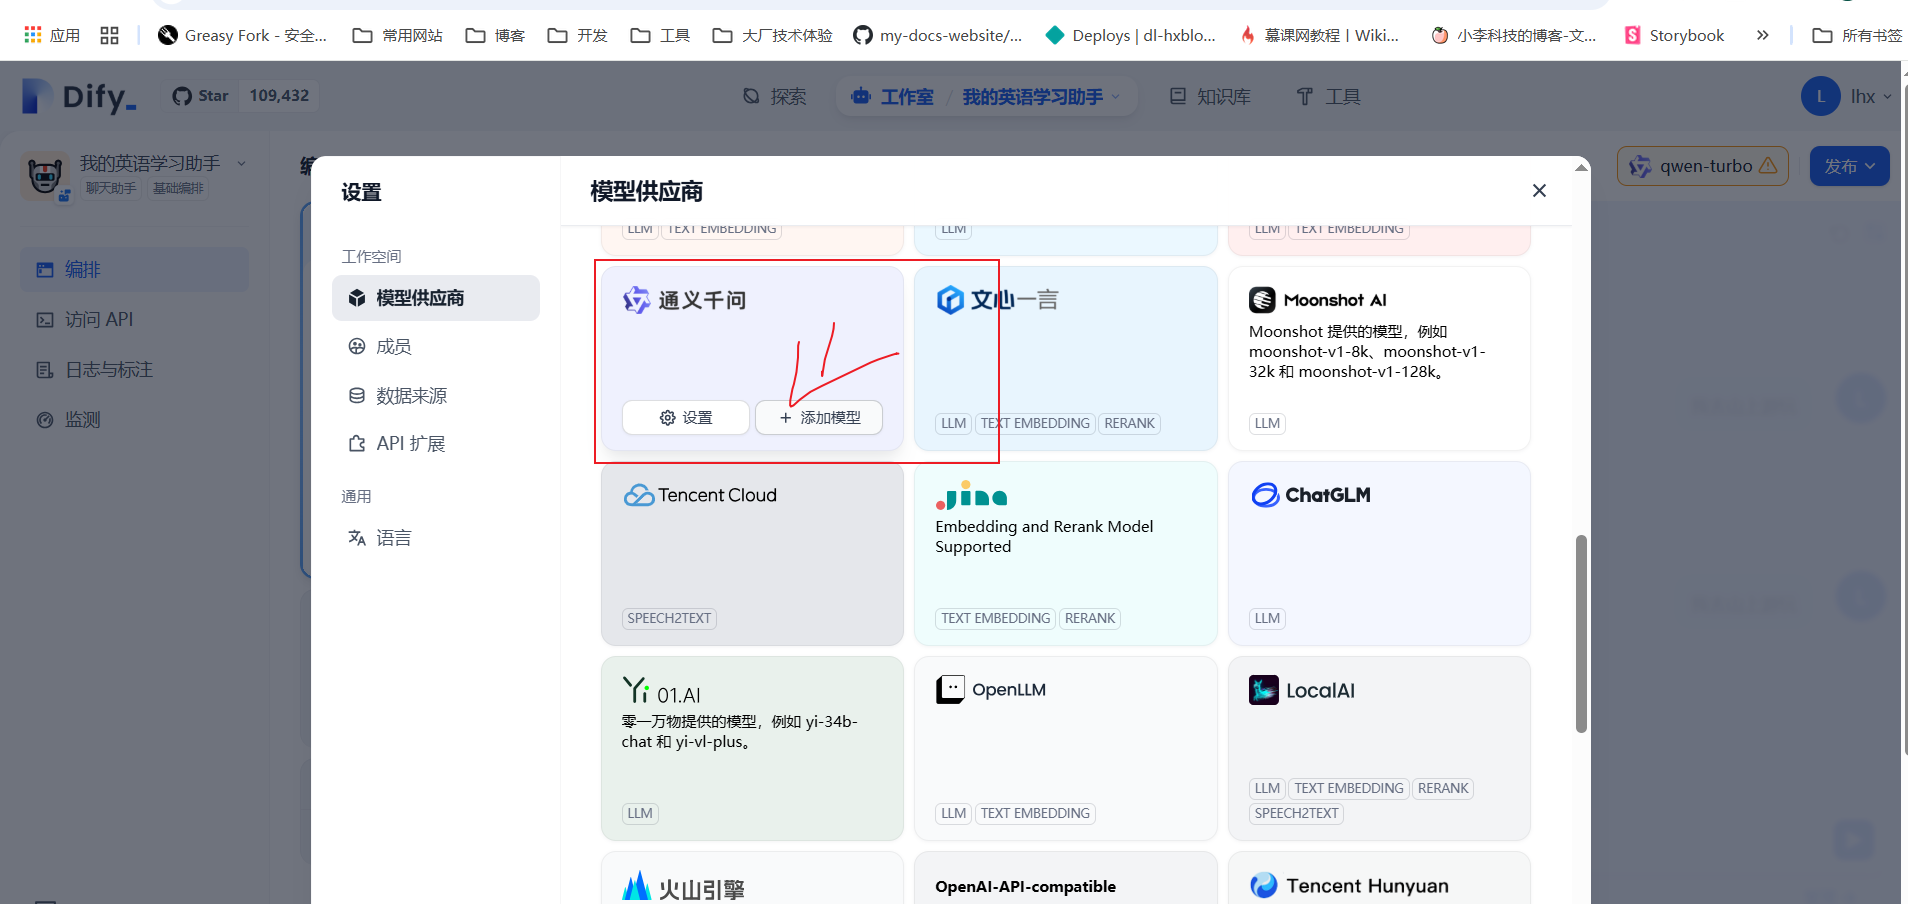
Task: Click the OpenLLM provider icon
Action: click(950, 690)
